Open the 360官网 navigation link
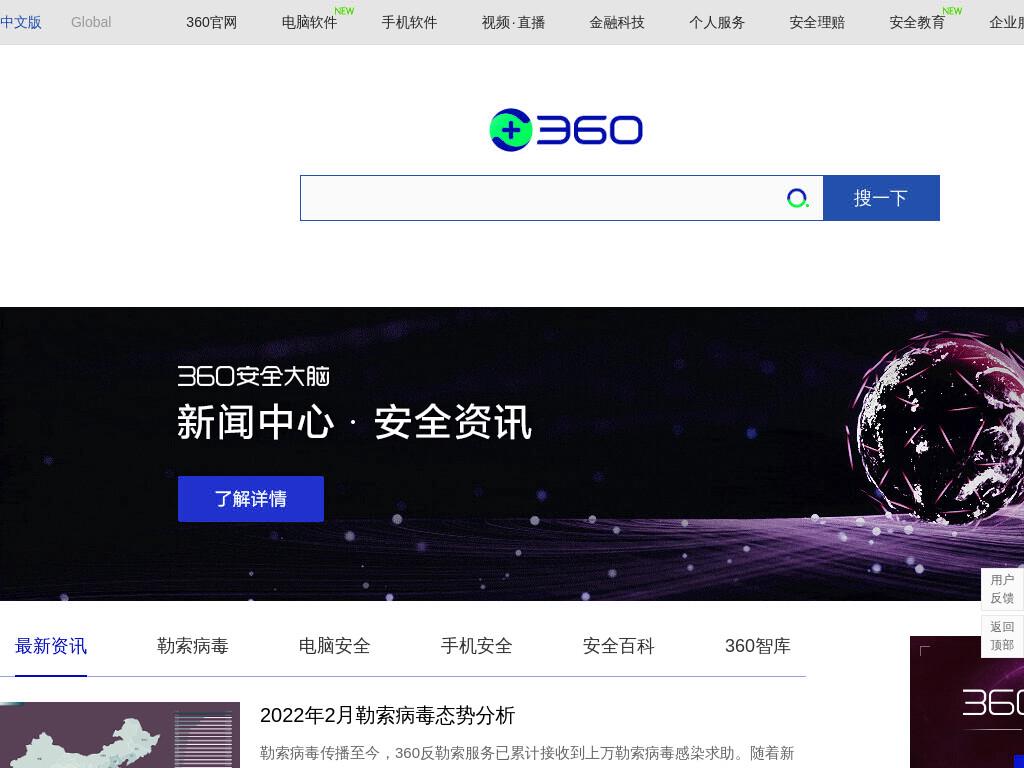This screenshot has height=768, width=1024. 212,22
